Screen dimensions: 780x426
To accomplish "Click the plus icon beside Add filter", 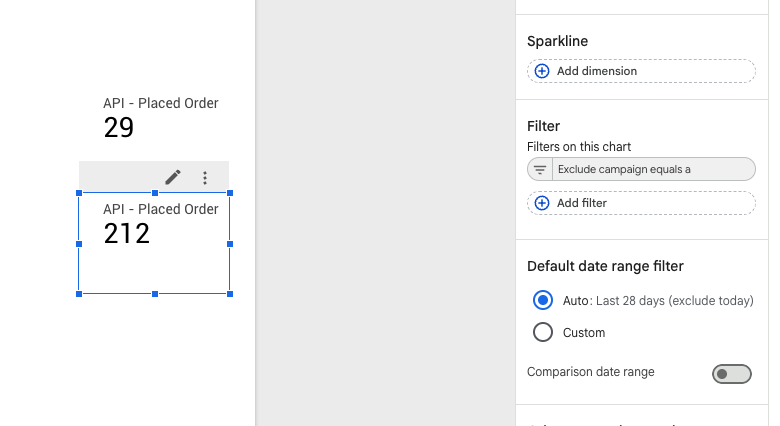I will pos(542,203).
